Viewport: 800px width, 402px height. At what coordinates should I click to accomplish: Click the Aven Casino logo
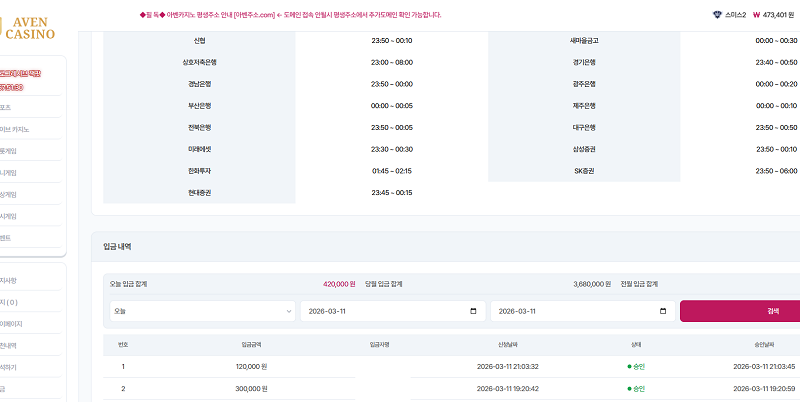[31, 27]
